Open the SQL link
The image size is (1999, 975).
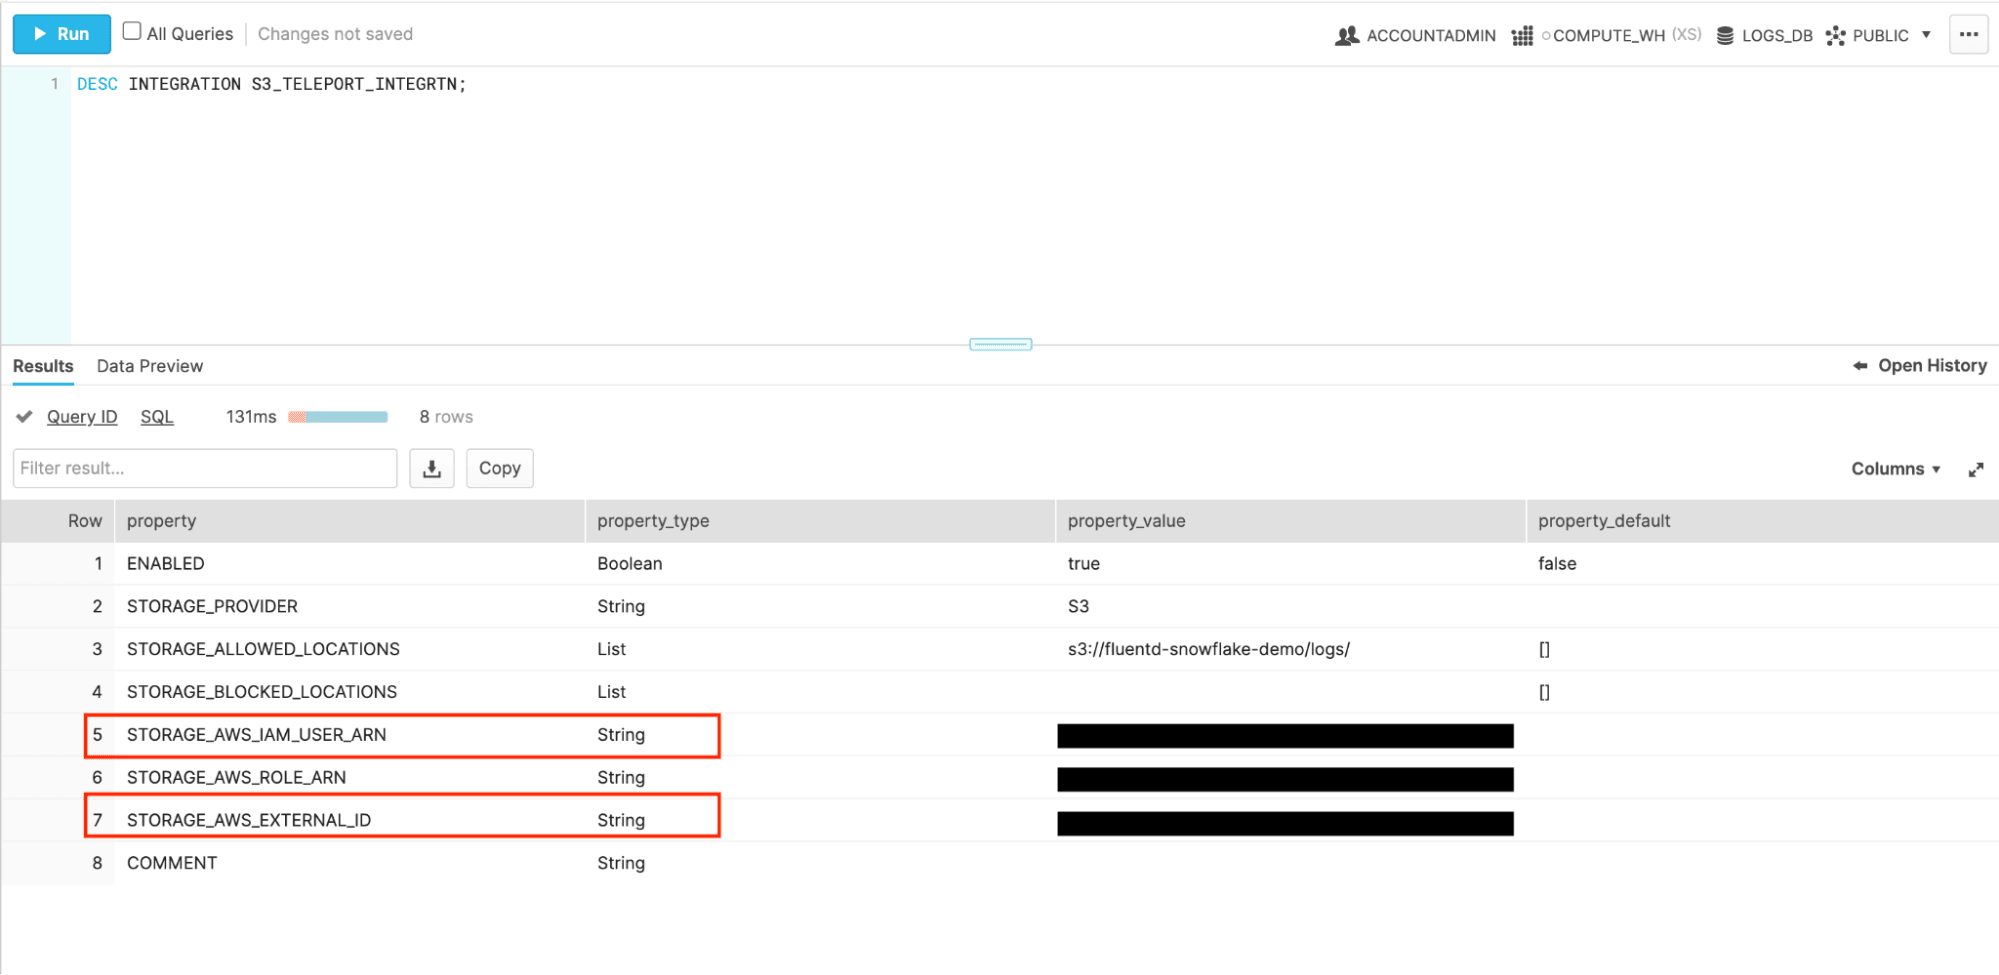(157, 417)
